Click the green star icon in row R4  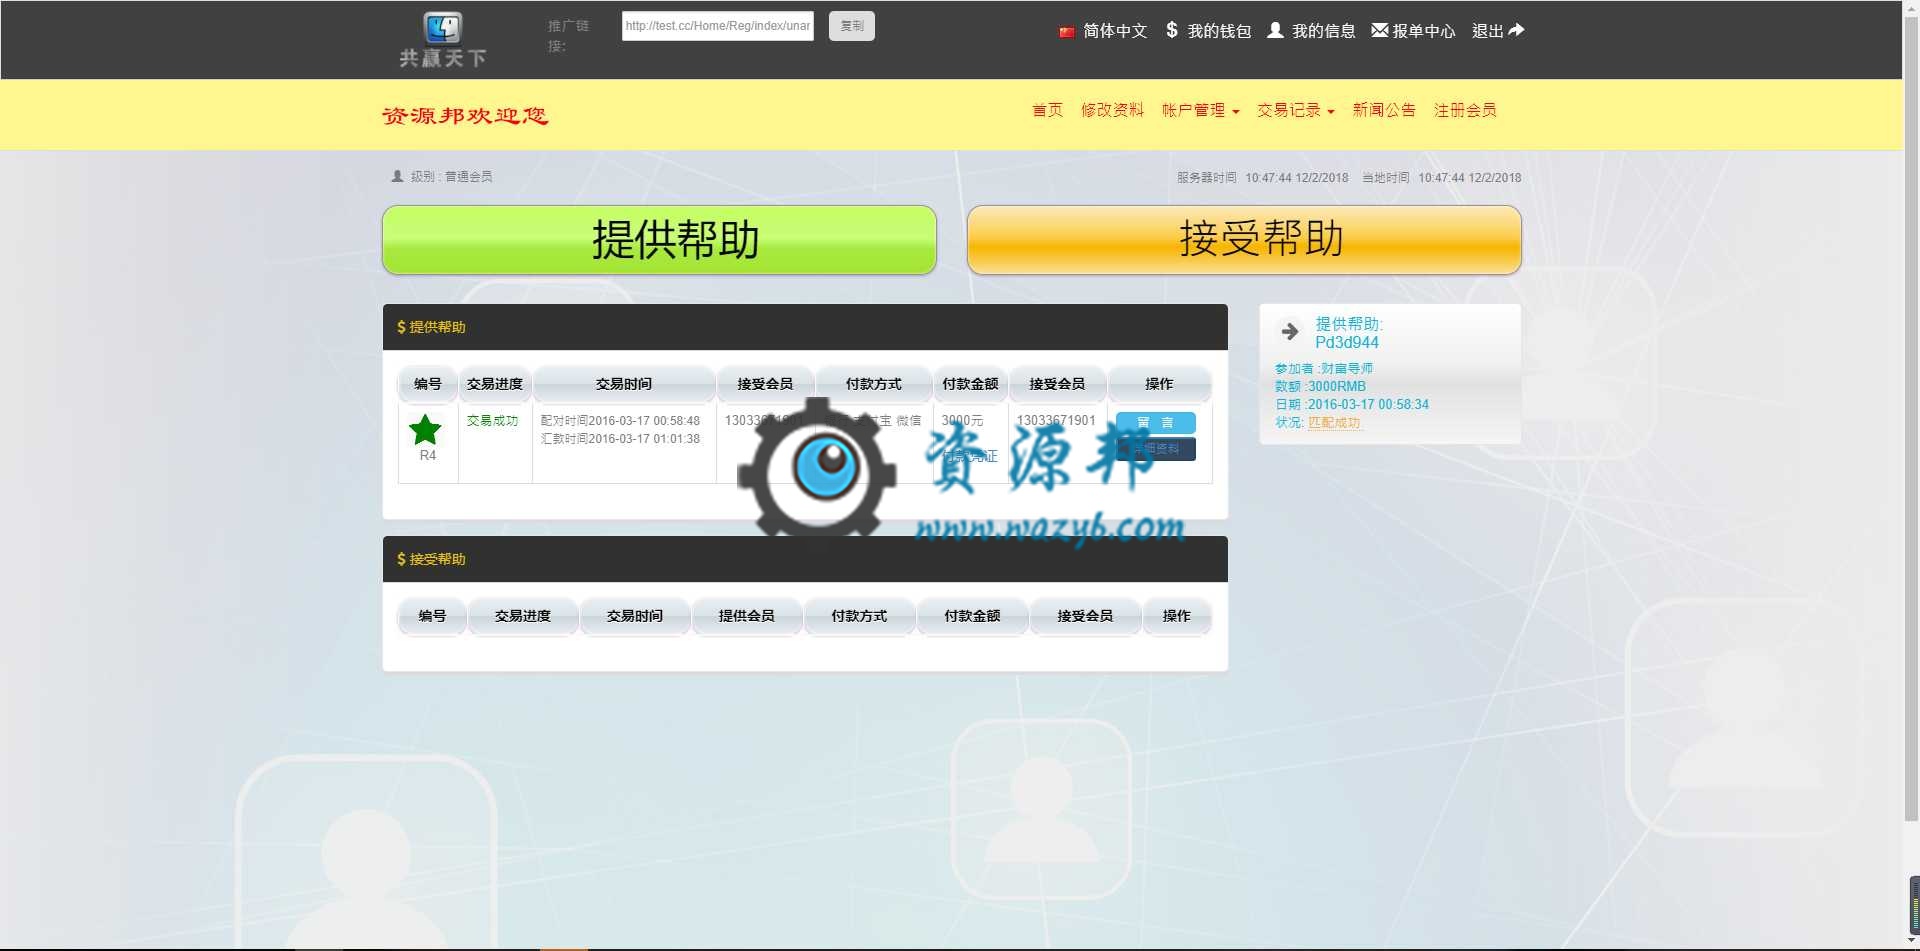pos(425,430)
